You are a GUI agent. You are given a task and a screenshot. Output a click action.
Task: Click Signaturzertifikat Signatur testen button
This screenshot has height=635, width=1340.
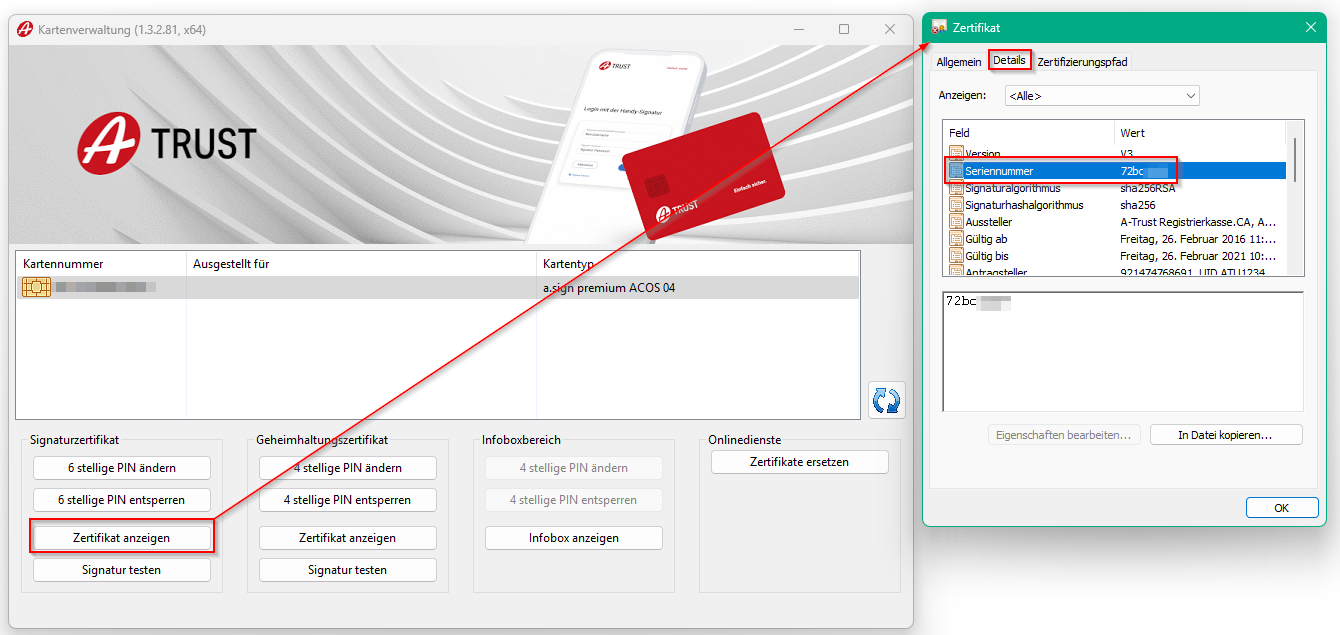(x=122, y=570)
